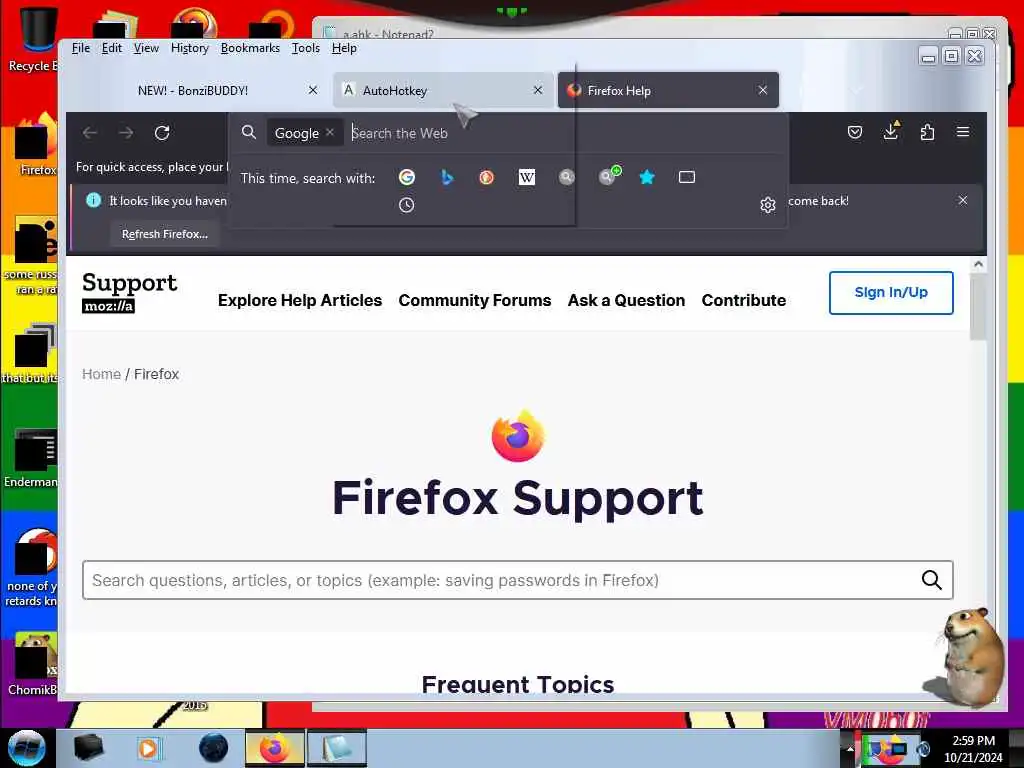Screen dimensions: 1024x768
Task: Click the Firefox reload button
Action: coord(162,133)
